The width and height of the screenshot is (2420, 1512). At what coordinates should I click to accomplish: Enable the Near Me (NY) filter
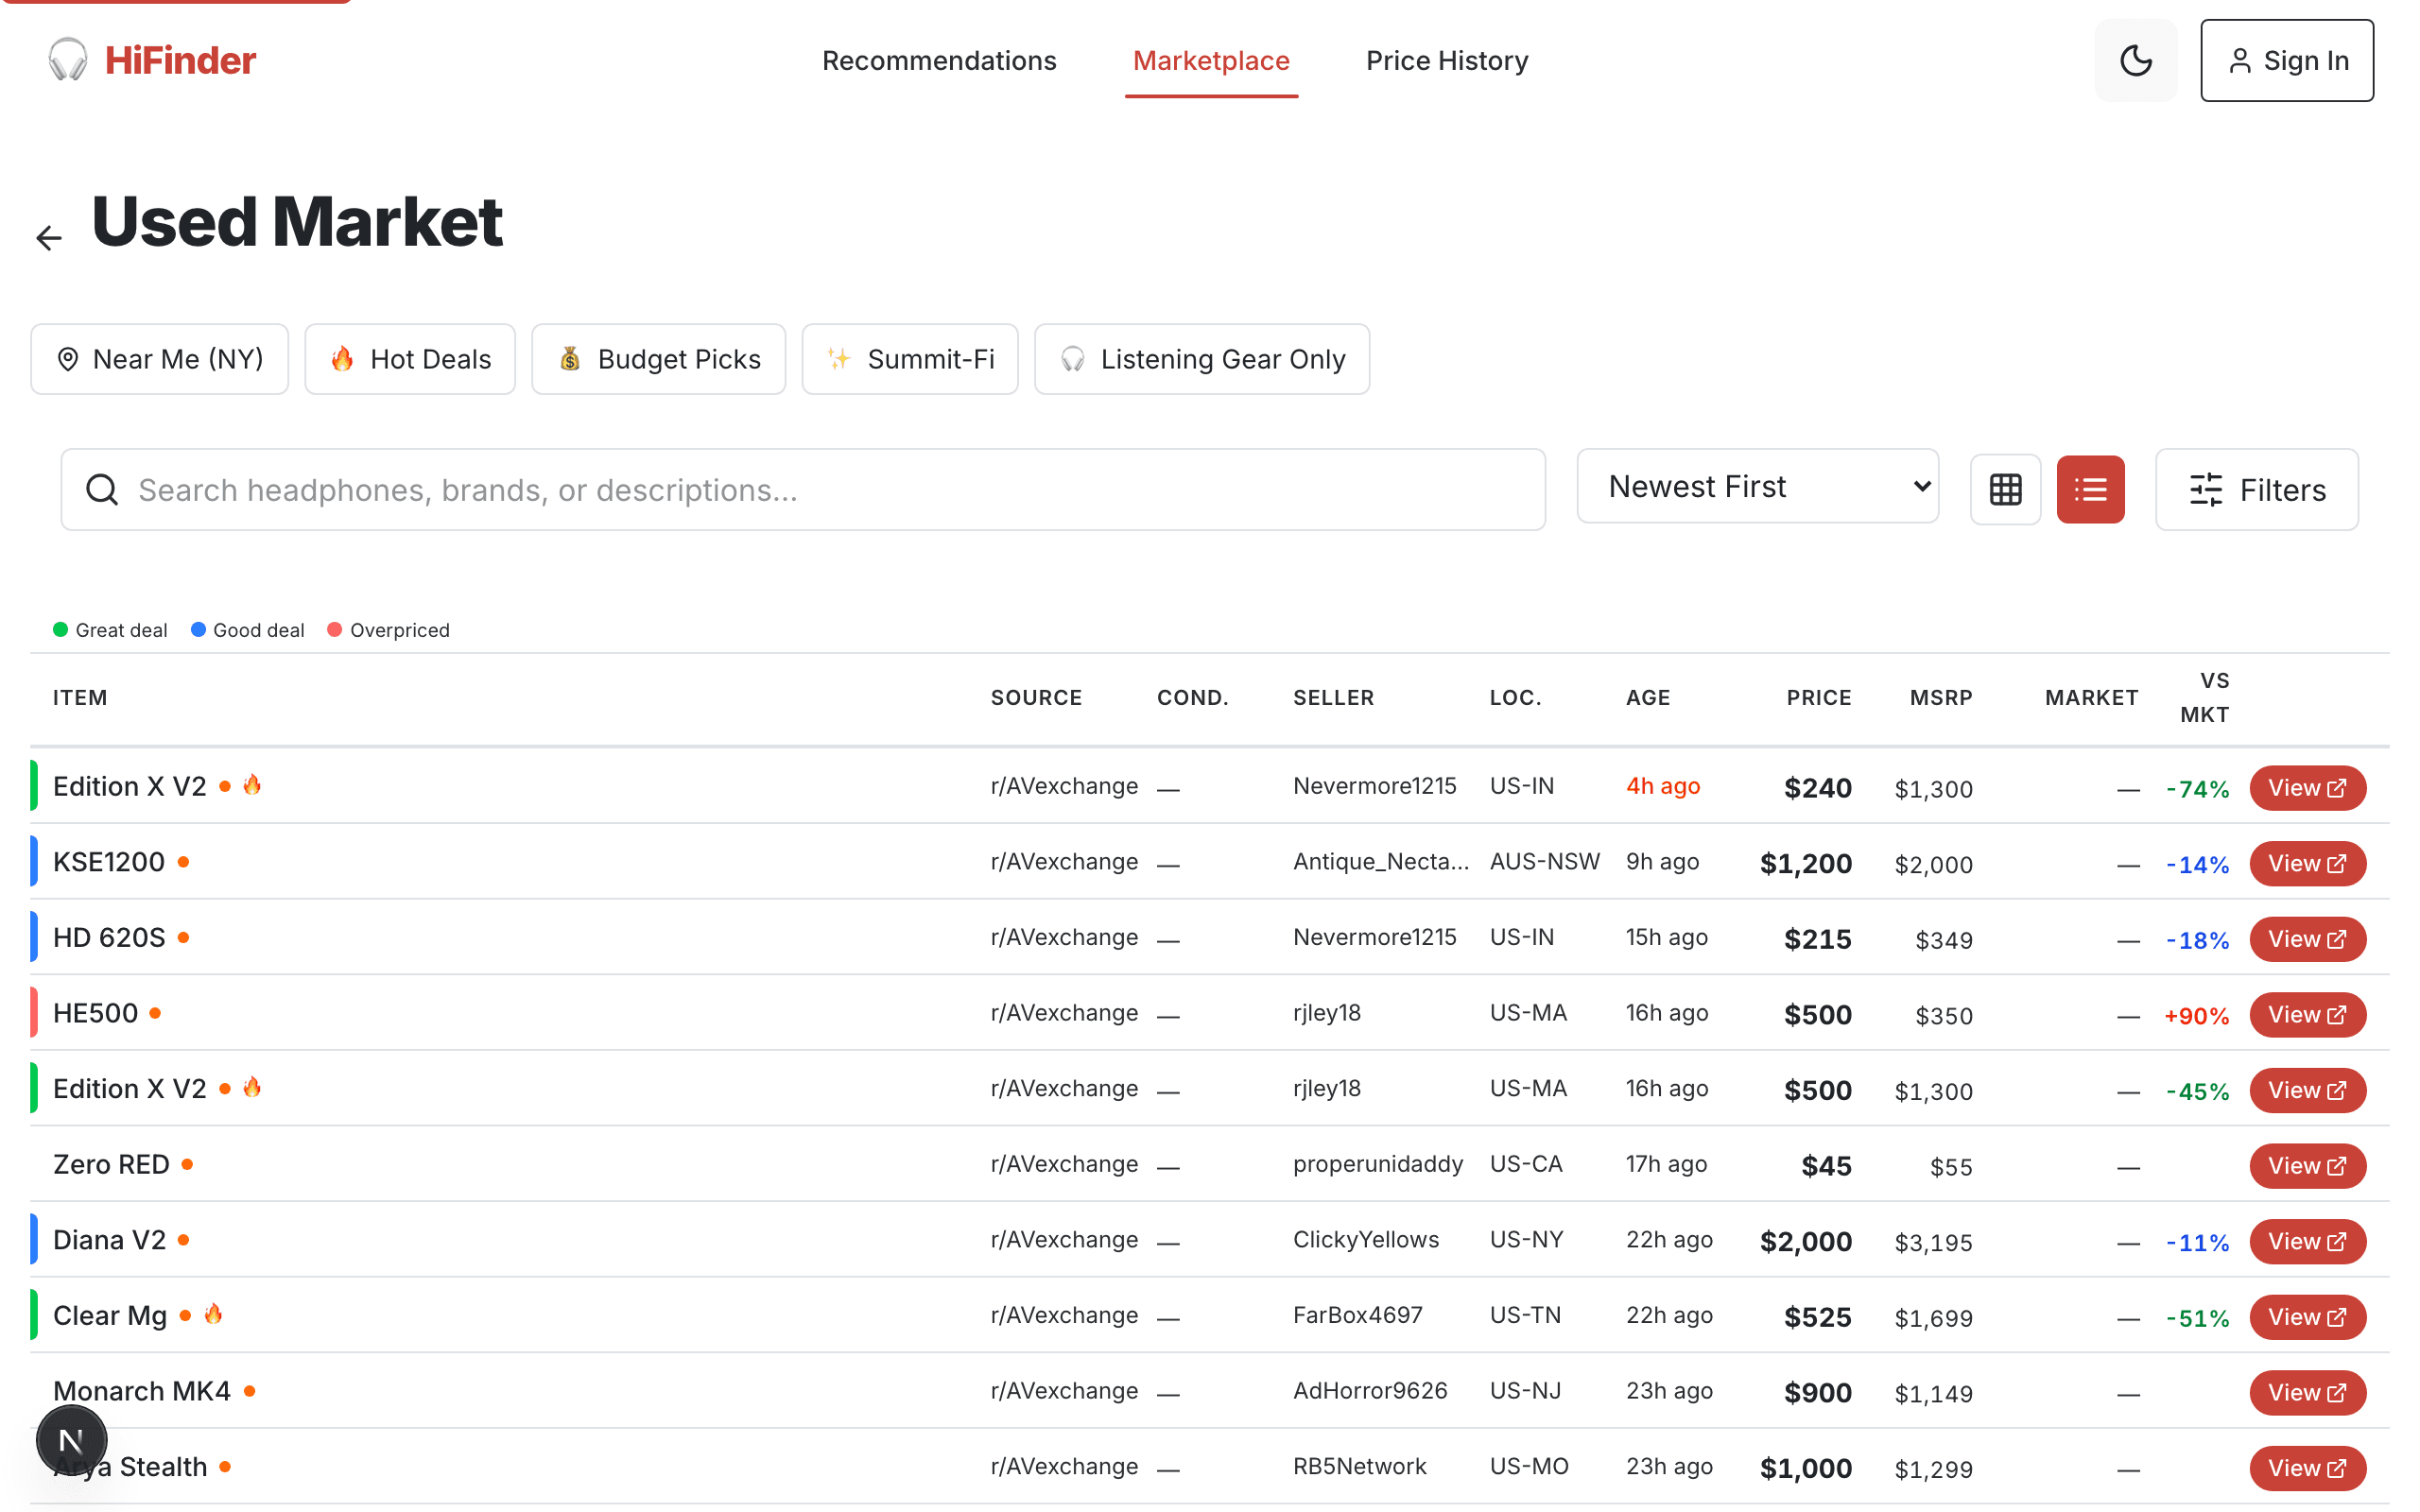[159, 359]
